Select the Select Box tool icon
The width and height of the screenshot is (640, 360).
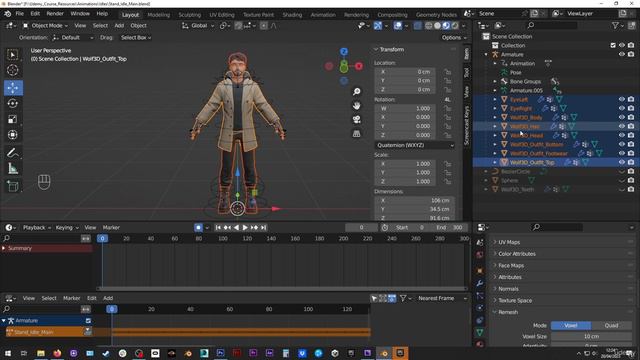[x=13, y=55]
